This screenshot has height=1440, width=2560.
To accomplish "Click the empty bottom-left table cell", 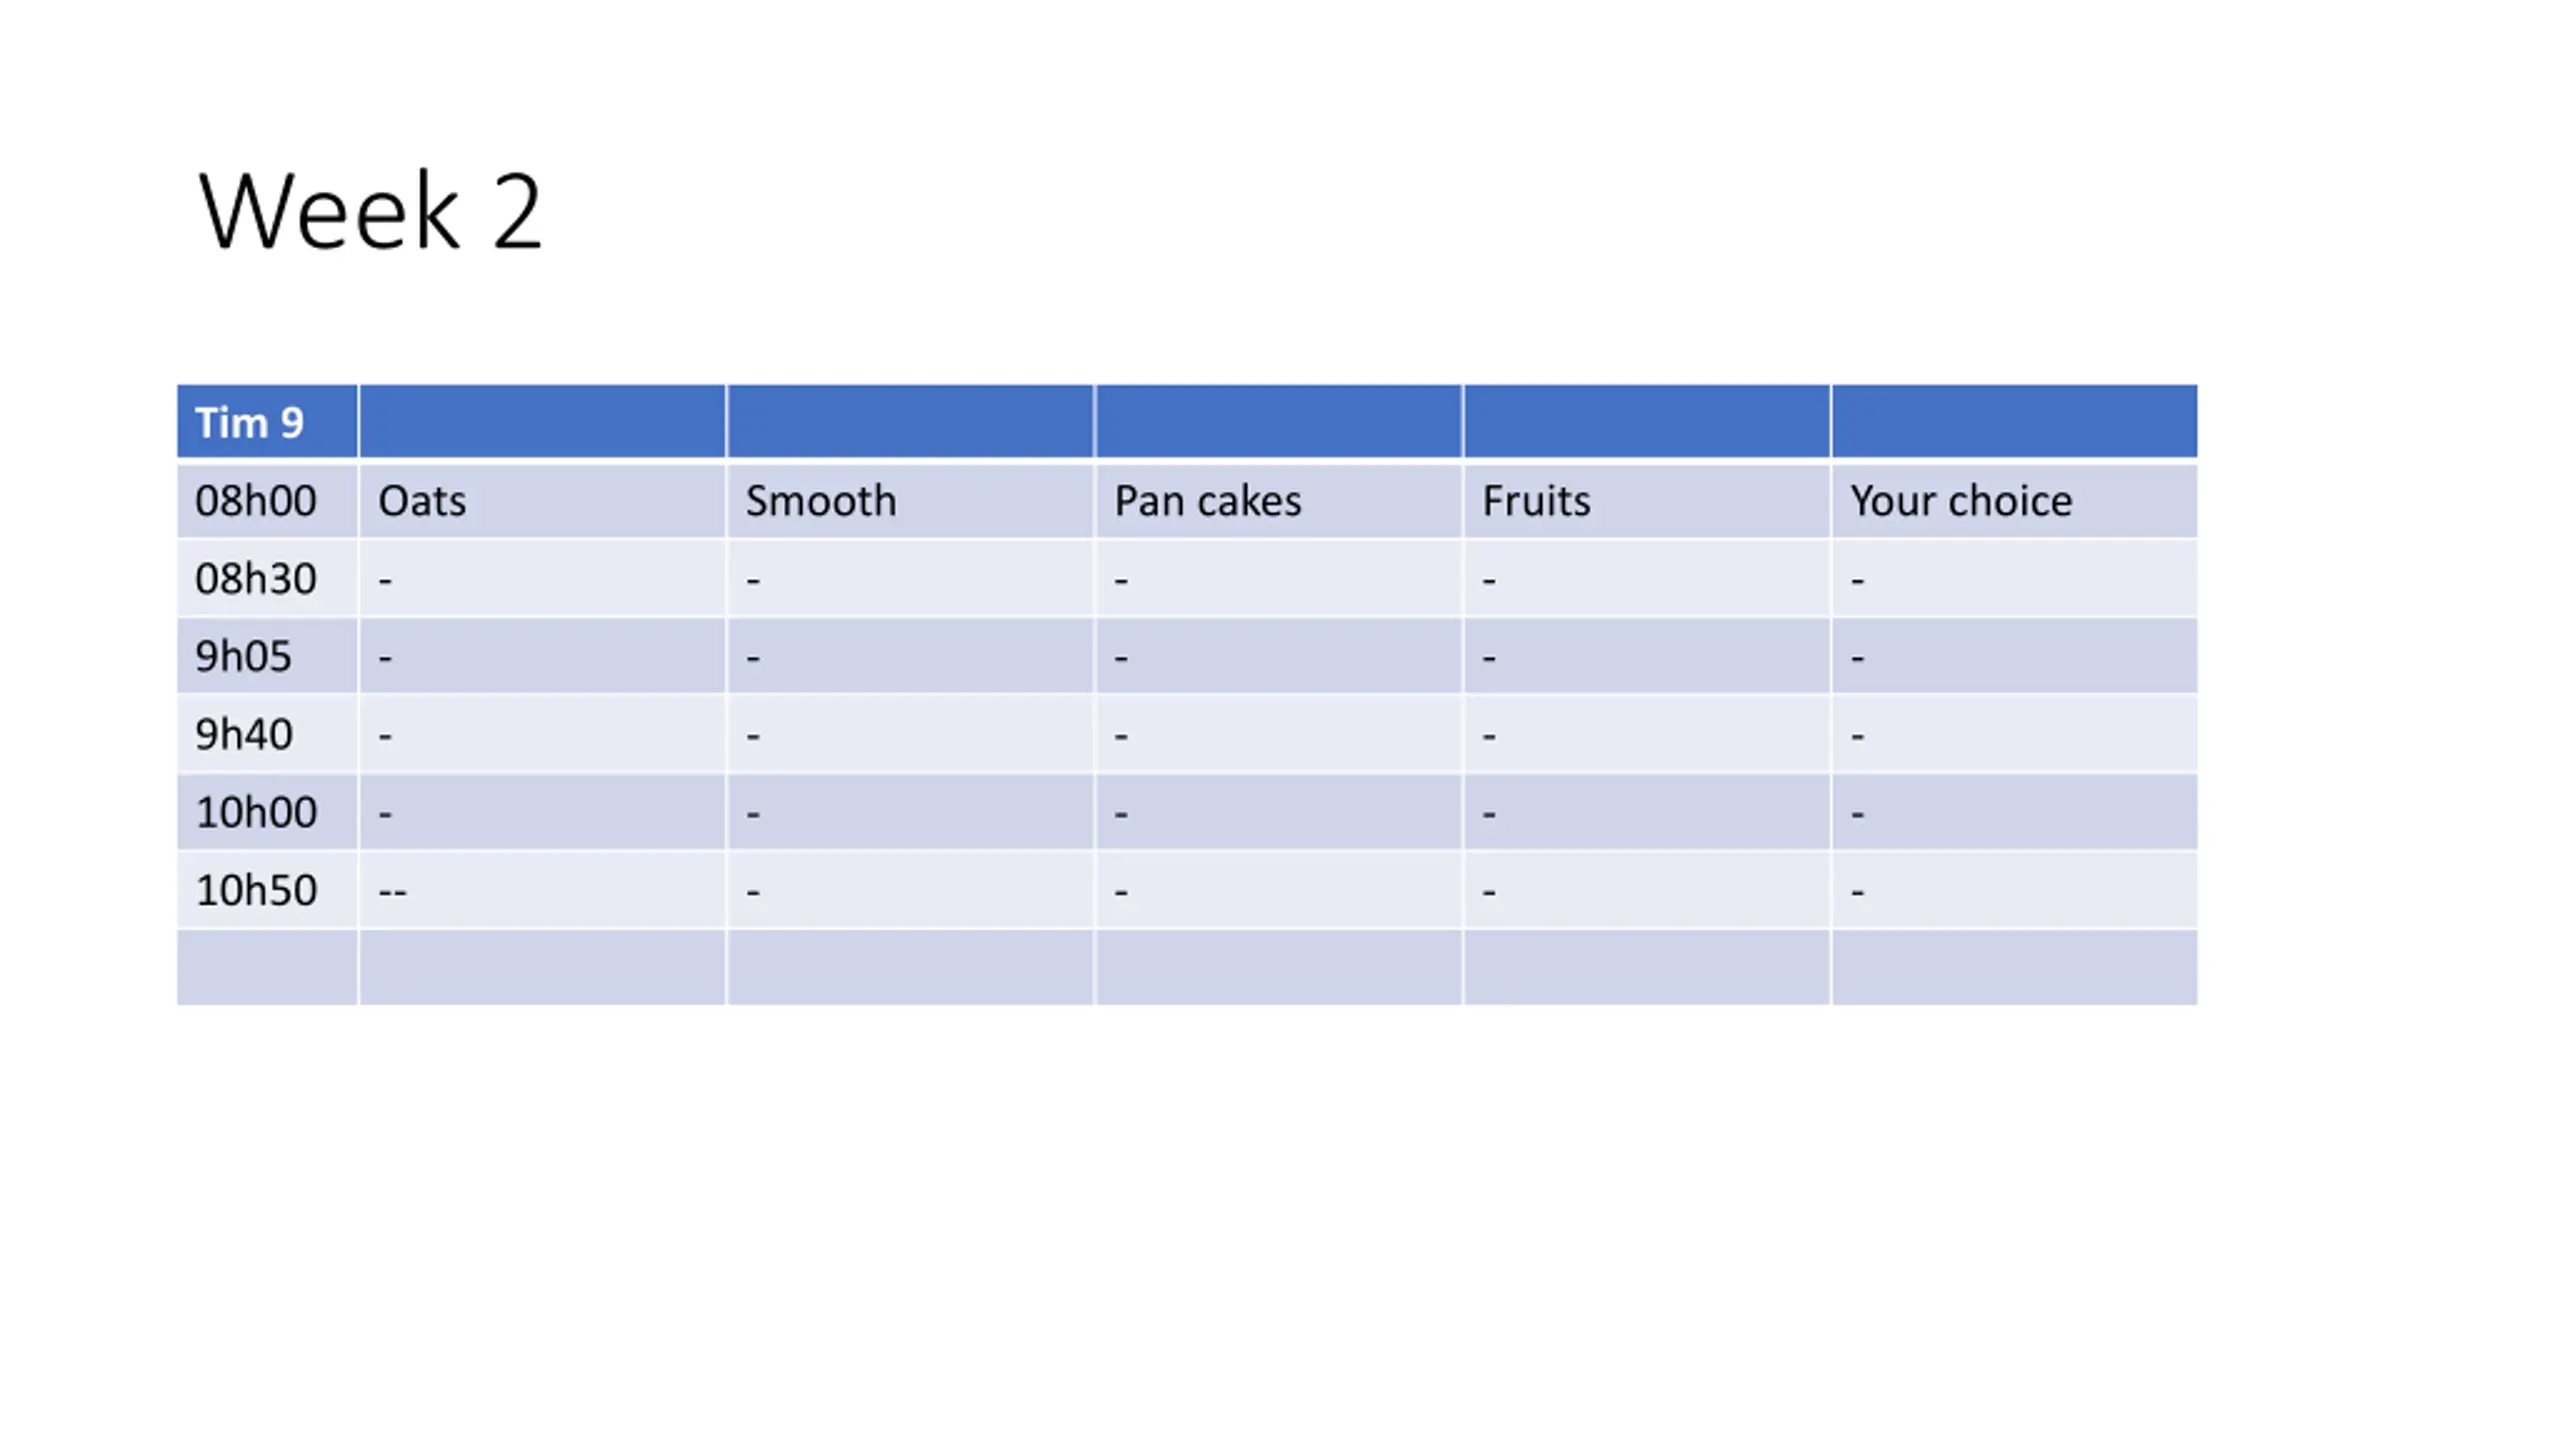I will pos(267,967).
